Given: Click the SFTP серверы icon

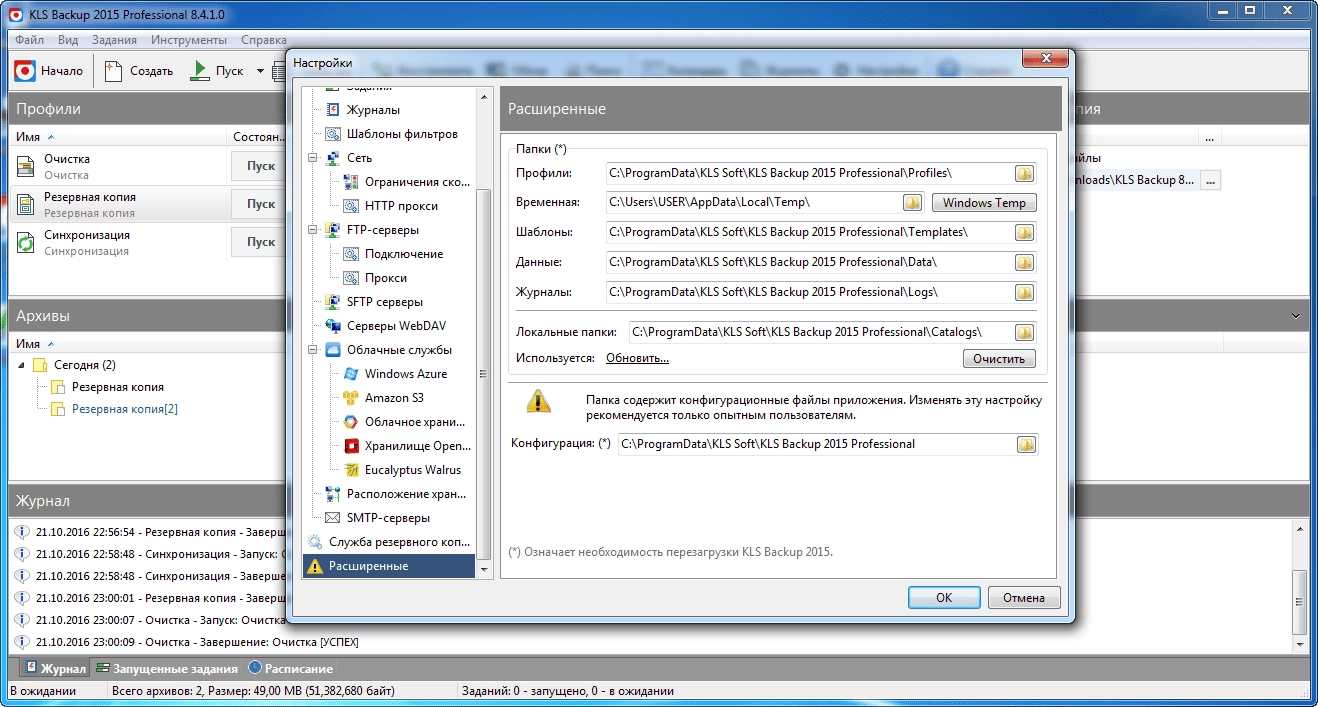Looking at the screenshot, I should [x=332, y=302].
